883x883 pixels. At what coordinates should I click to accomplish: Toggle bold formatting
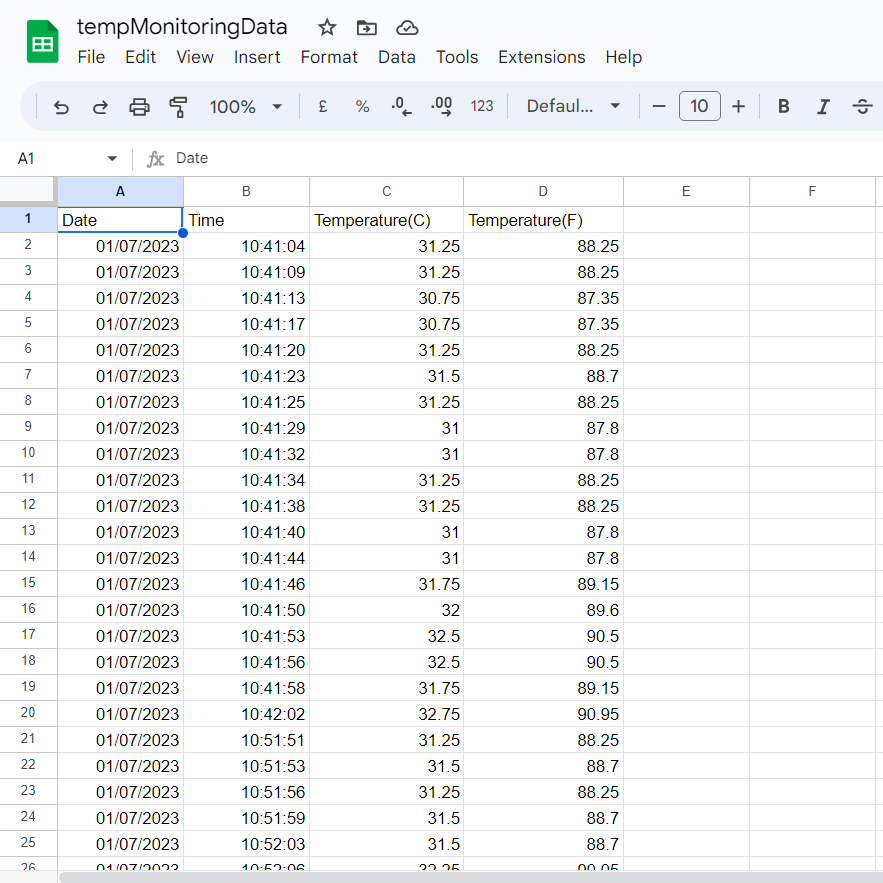pyautogui.click(x=783, y=106)
